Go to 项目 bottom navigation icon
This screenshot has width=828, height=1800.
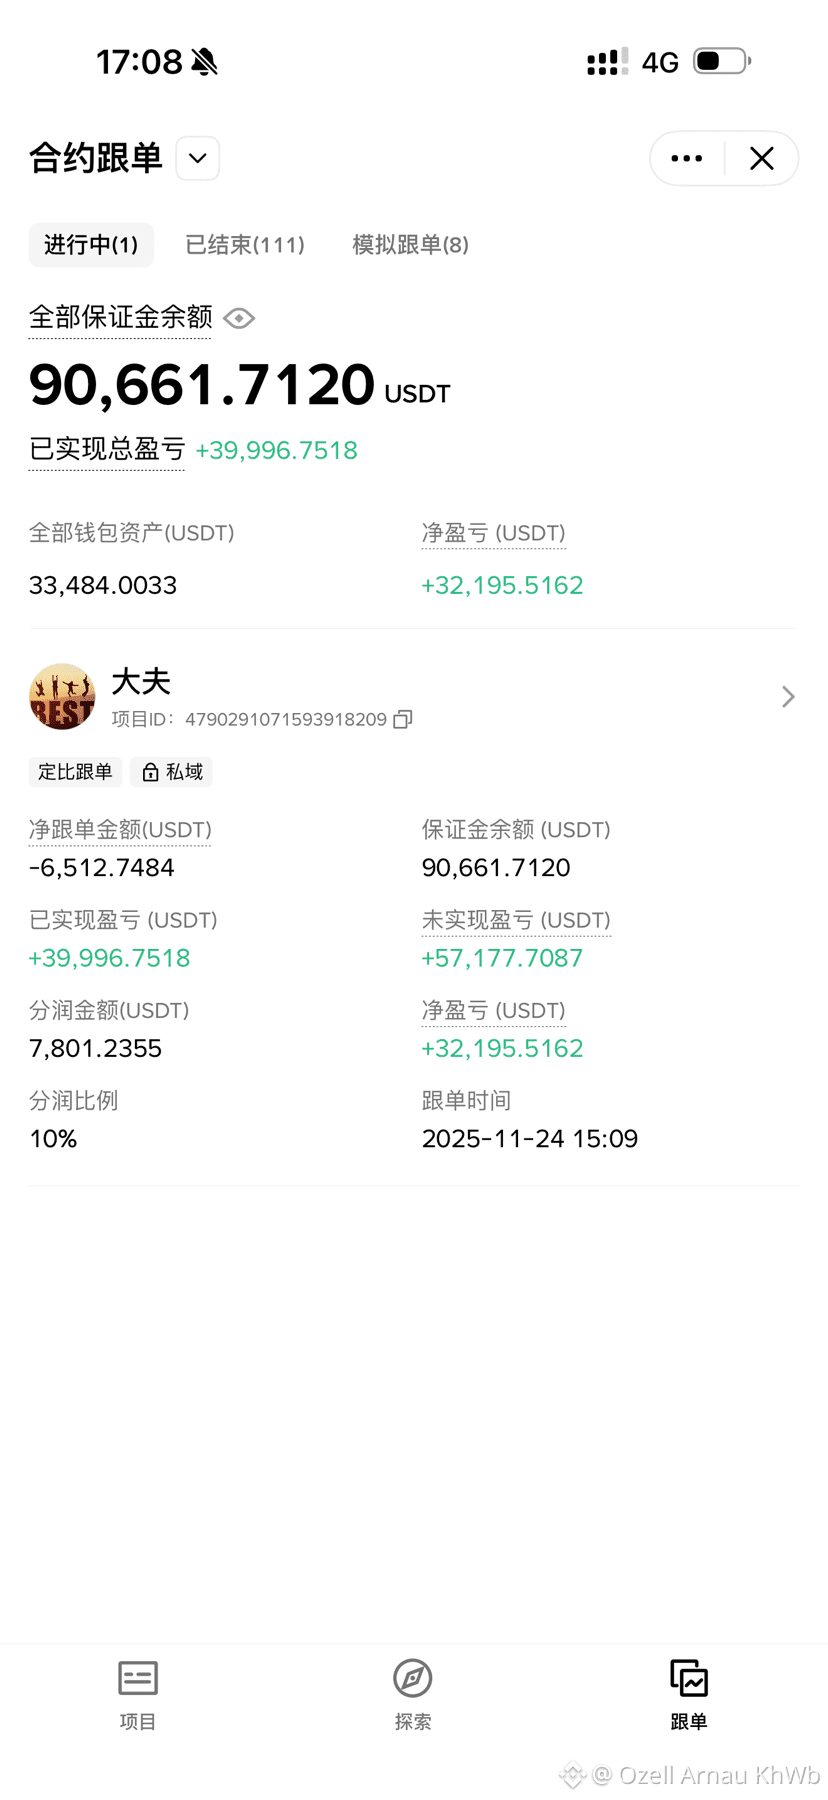138,1680
